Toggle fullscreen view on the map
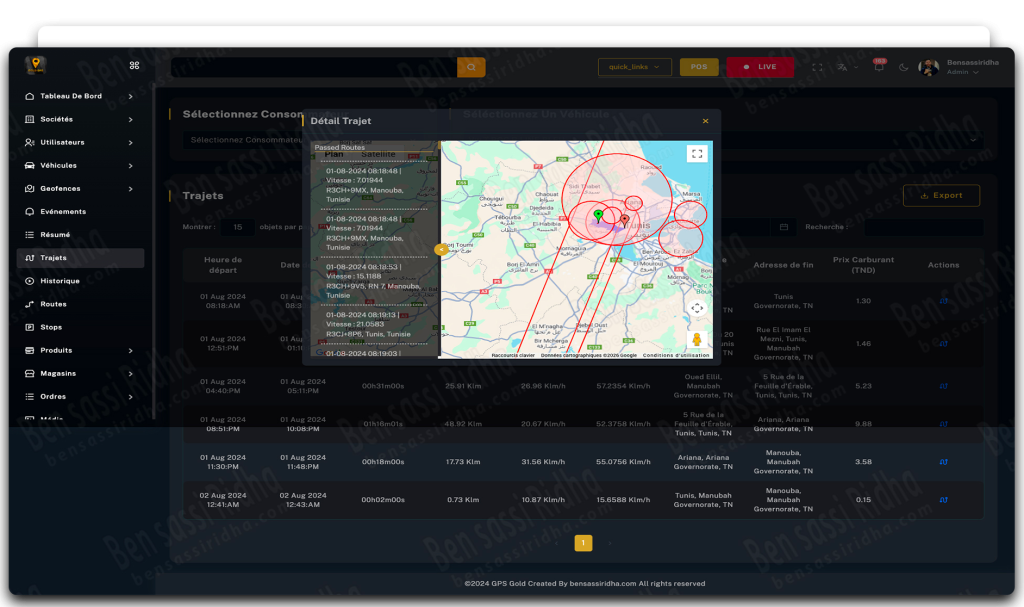The width and height of the screenshot is (1024, 607). tap(697, 153)
